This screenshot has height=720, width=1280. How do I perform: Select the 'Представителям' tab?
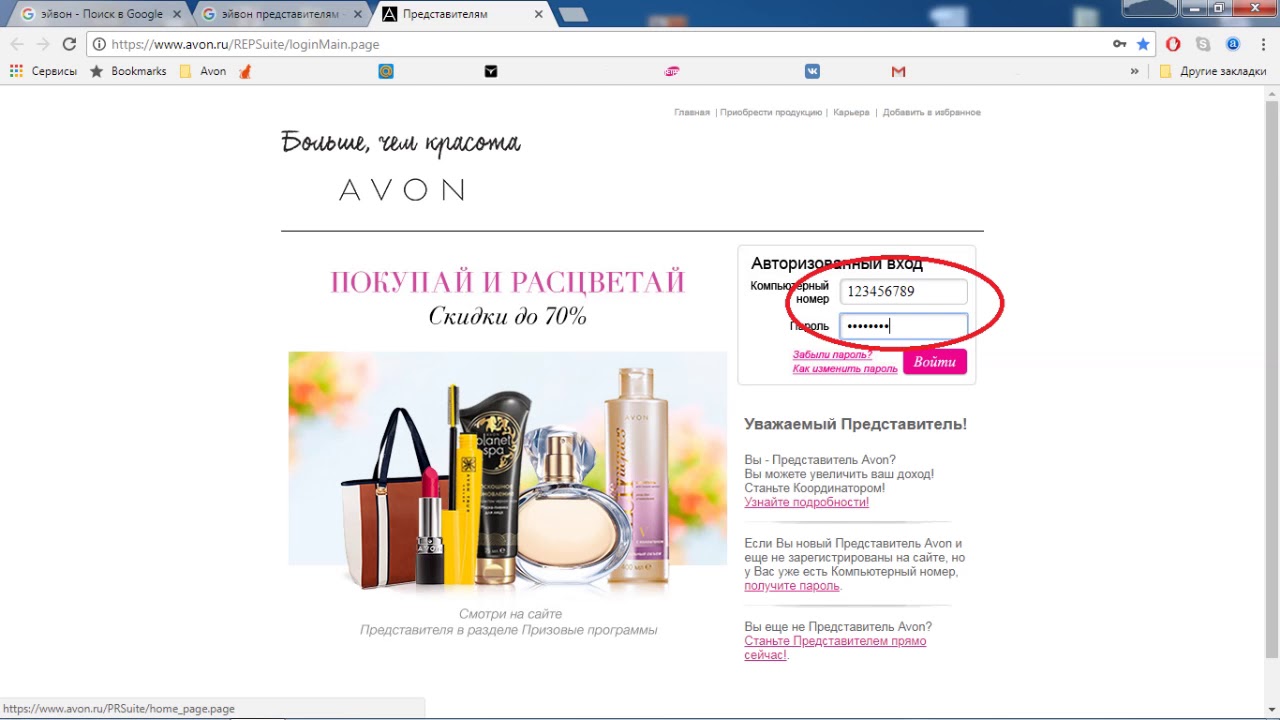pyautogui.click(x=461, y=15)
